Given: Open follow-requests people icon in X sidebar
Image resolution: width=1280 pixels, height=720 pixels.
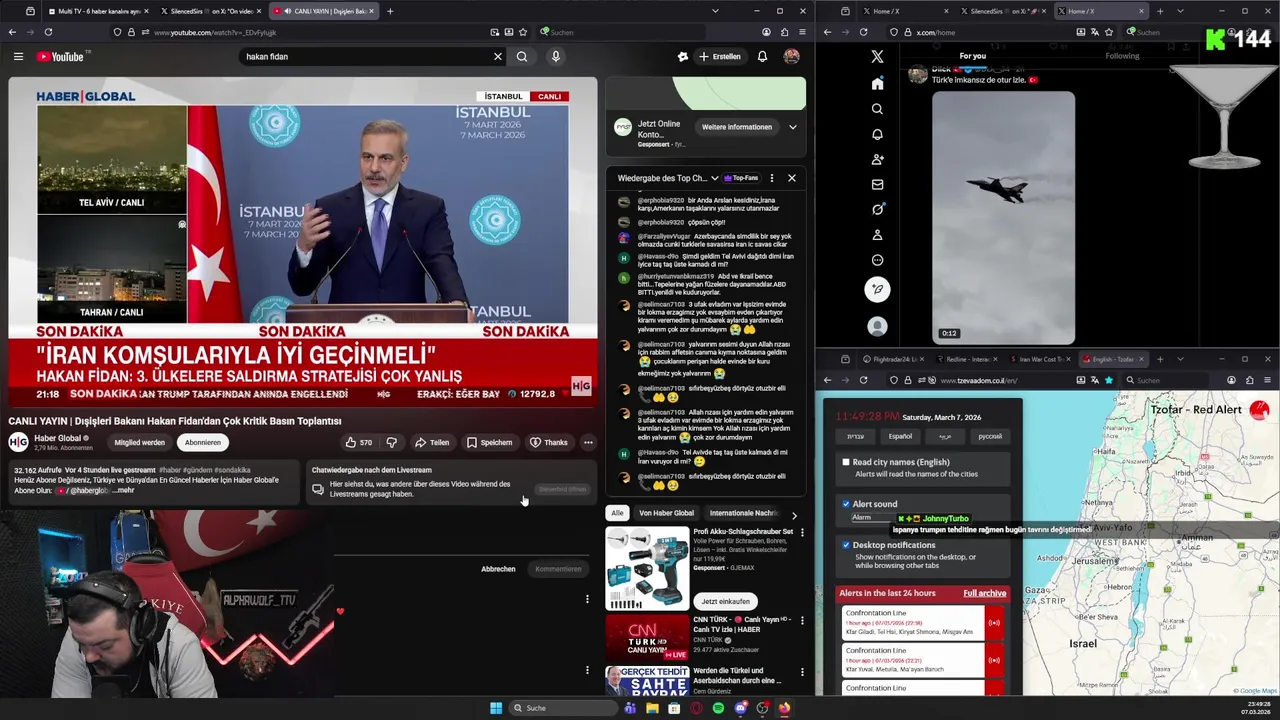Looking at the screenshot, I should point(877,159).
